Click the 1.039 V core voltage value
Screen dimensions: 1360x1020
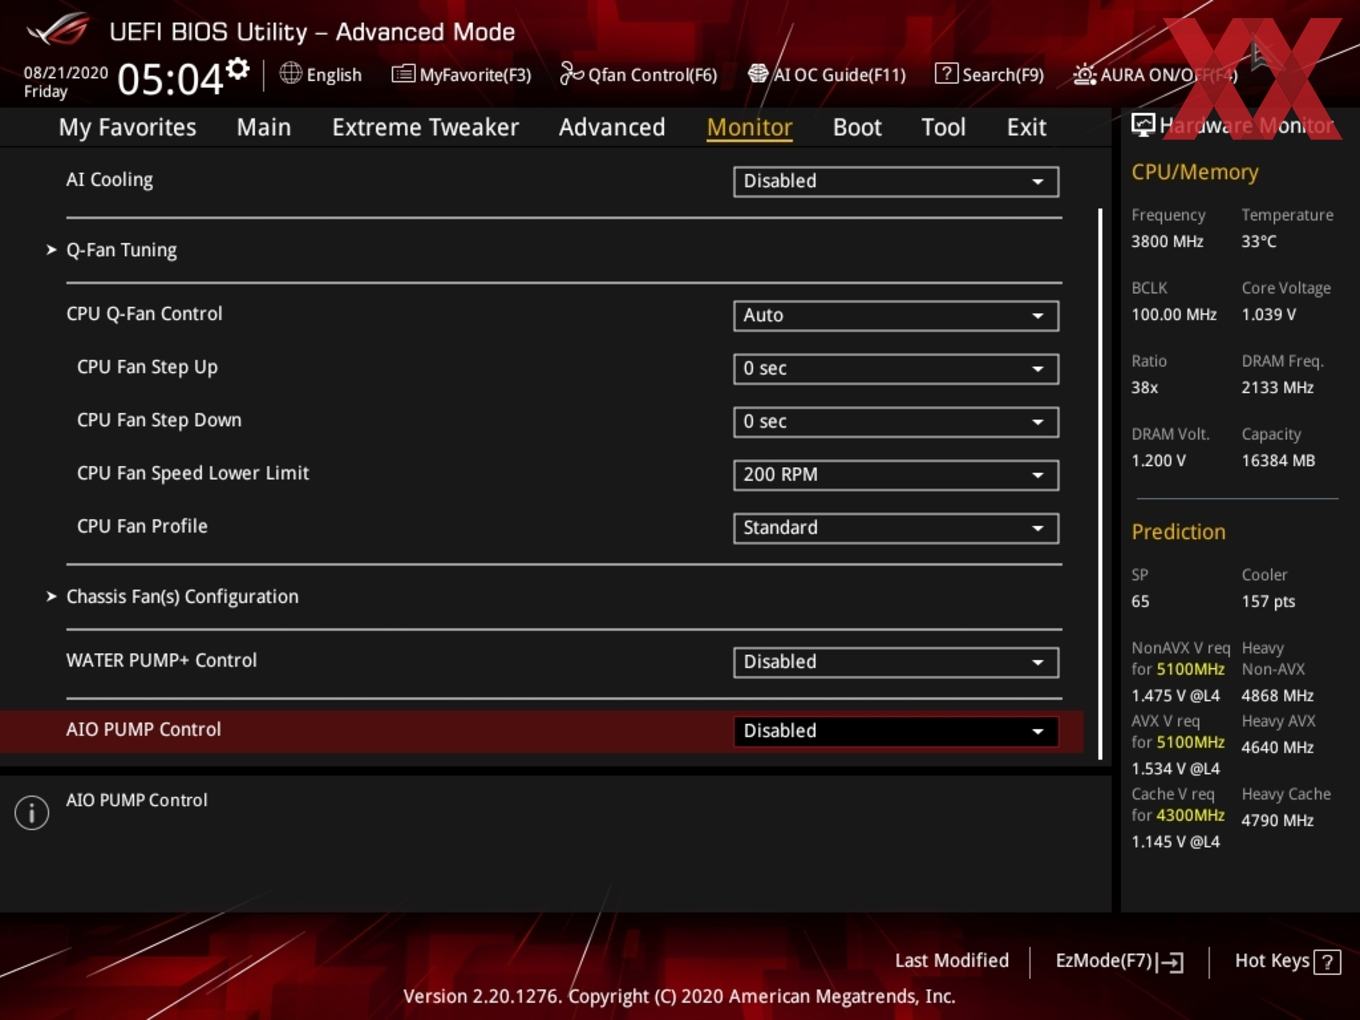[1268, 314]
